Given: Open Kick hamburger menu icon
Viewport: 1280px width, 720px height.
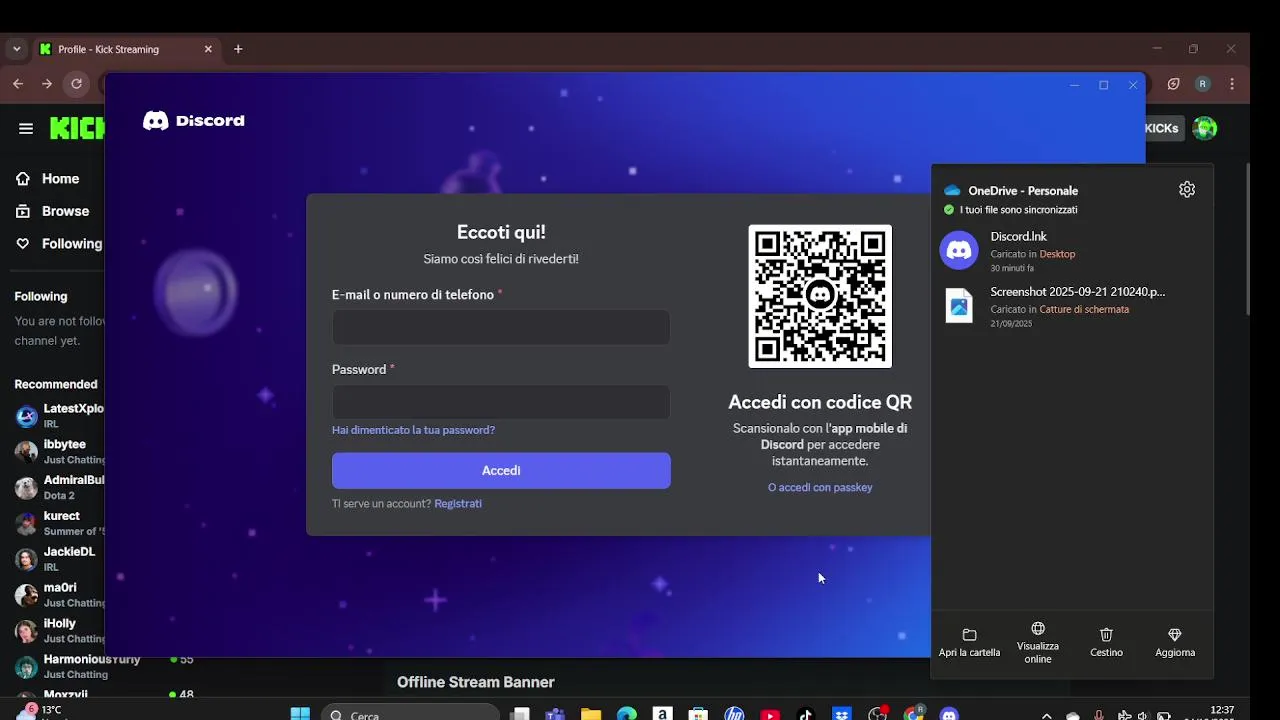Looking at the screenshot, I should point(26,128).
